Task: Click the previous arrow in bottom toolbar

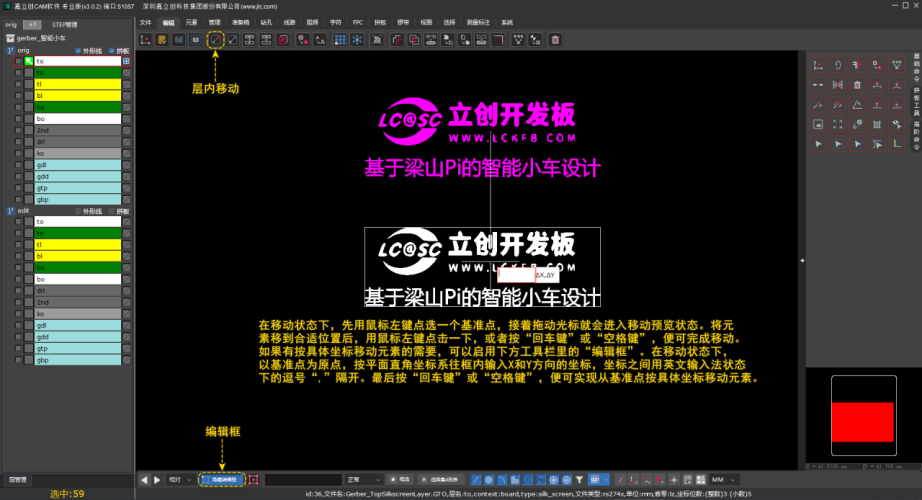Action: click(x=144, y=480)
